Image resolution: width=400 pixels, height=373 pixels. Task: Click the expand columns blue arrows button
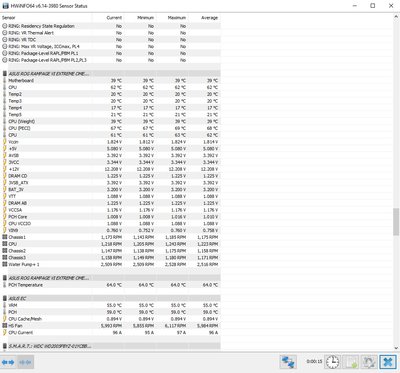tap(8, 362)
